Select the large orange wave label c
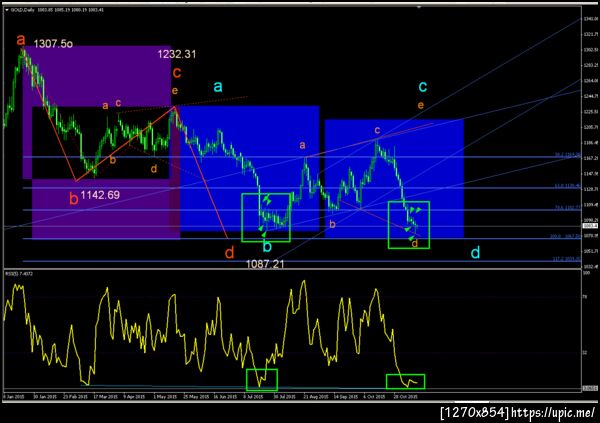 coord(177,72)
